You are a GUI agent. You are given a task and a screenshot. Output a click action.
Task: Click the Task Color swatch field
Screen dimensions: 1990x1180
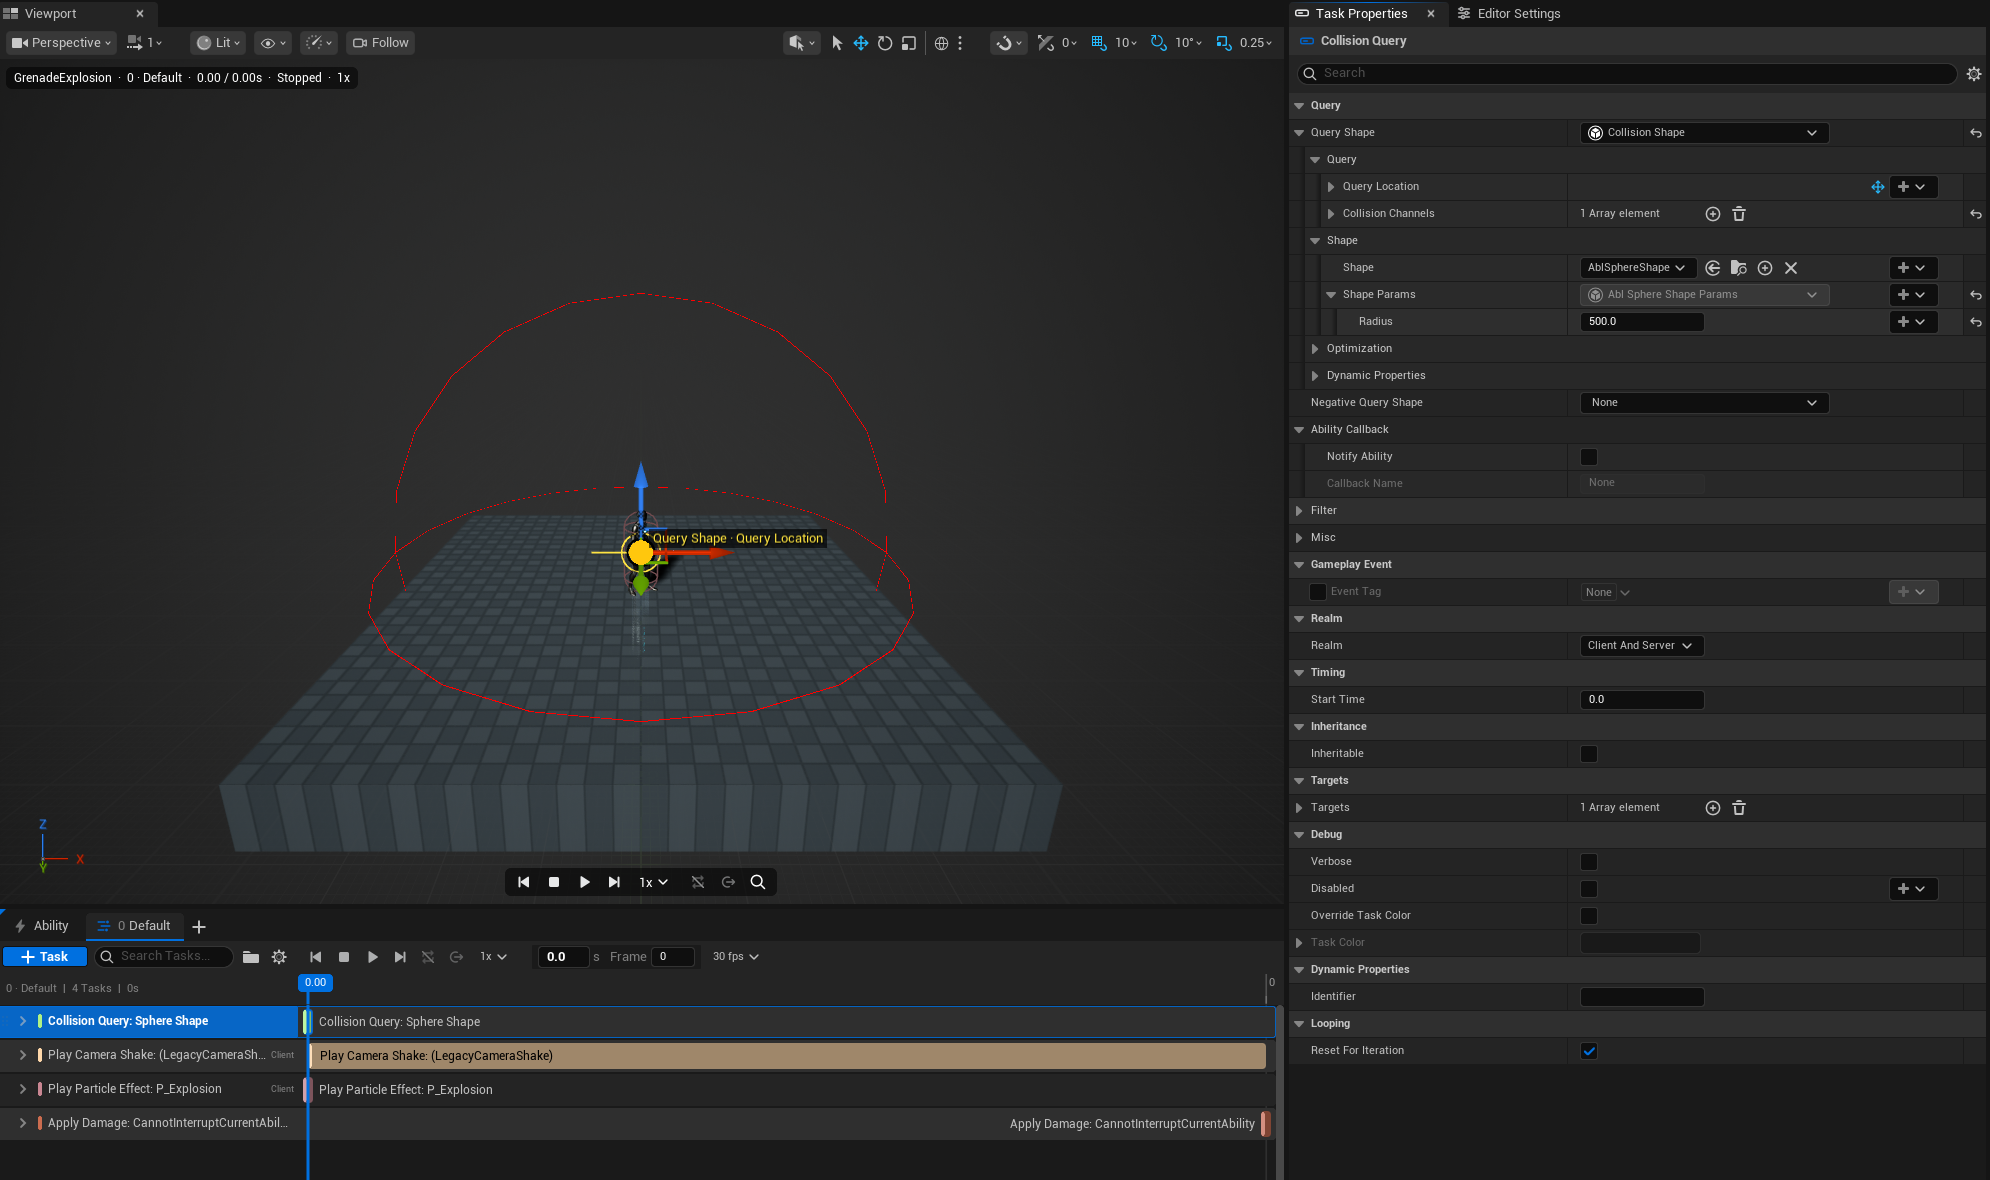click(1640, 943)
